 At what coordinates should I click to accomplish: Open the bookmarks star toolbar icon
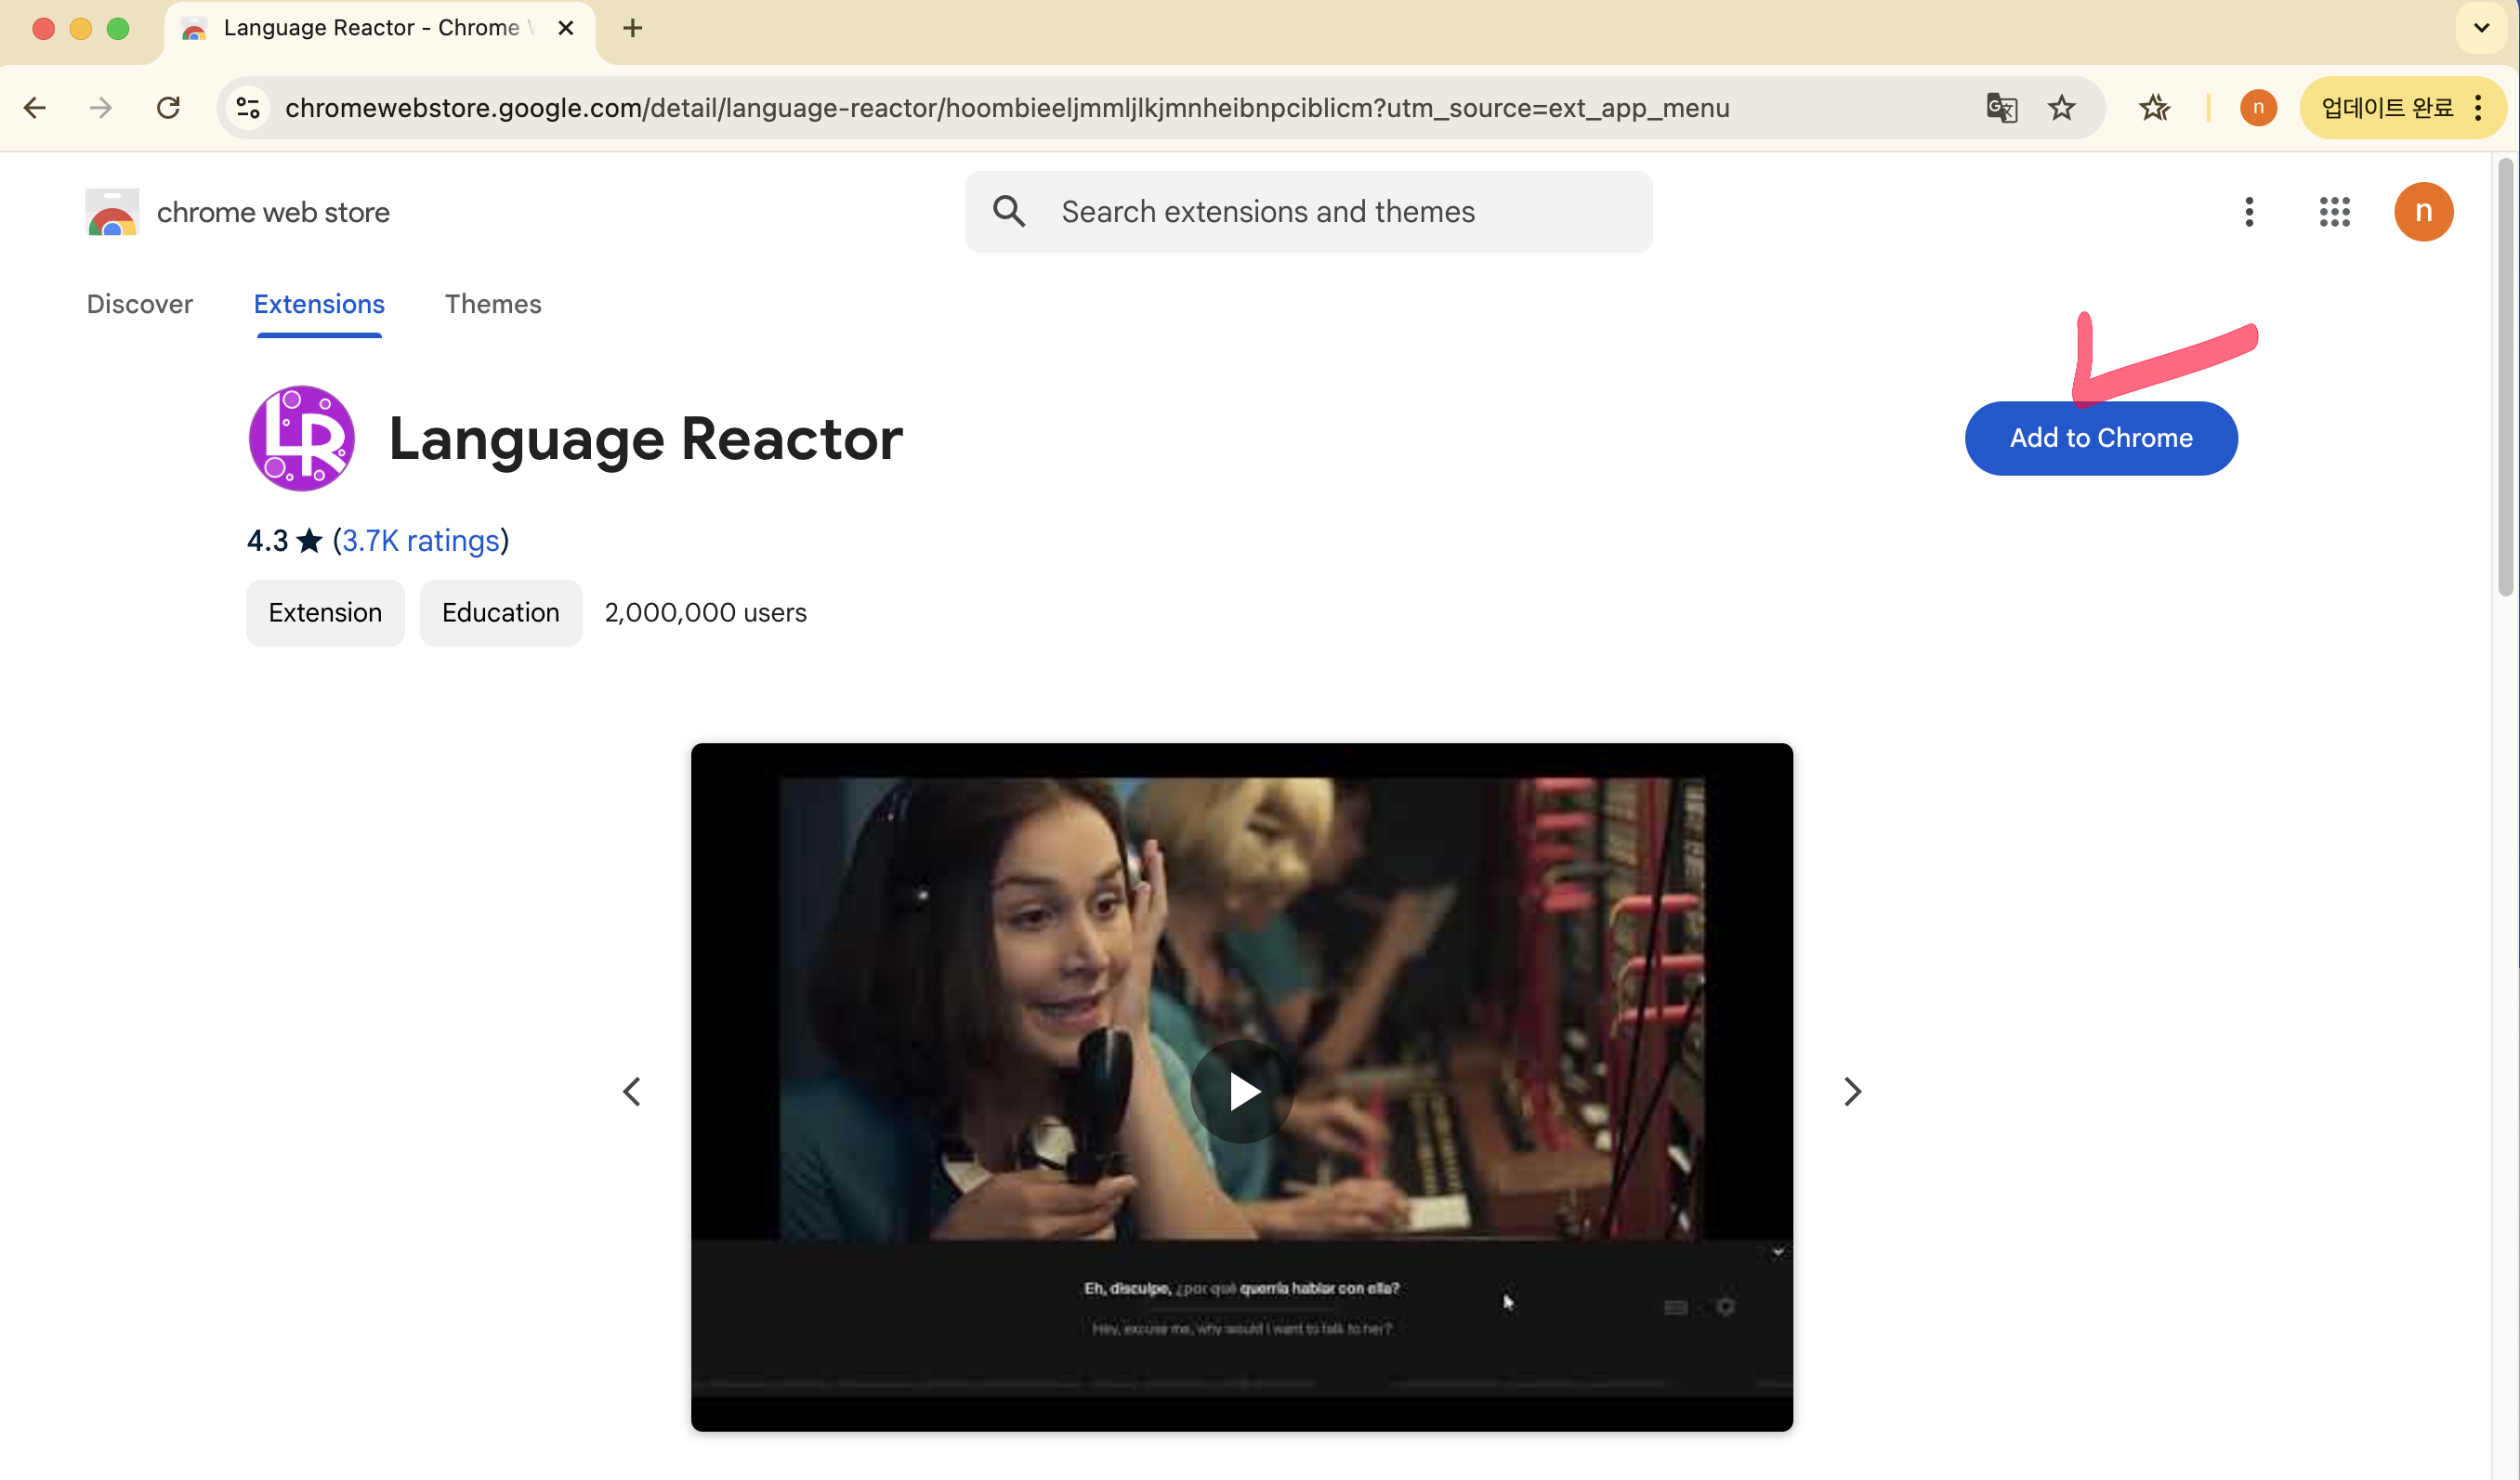(2154, 108)
